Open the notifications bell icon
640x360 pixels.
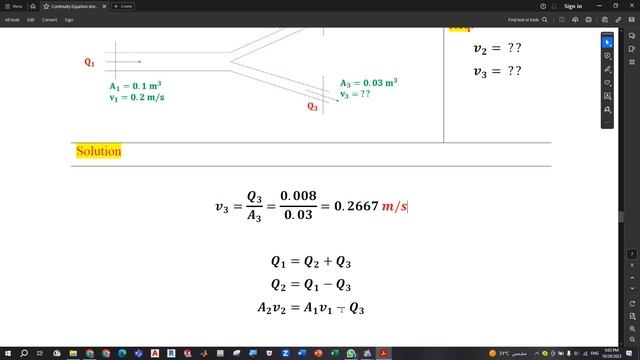click(554, 6)
